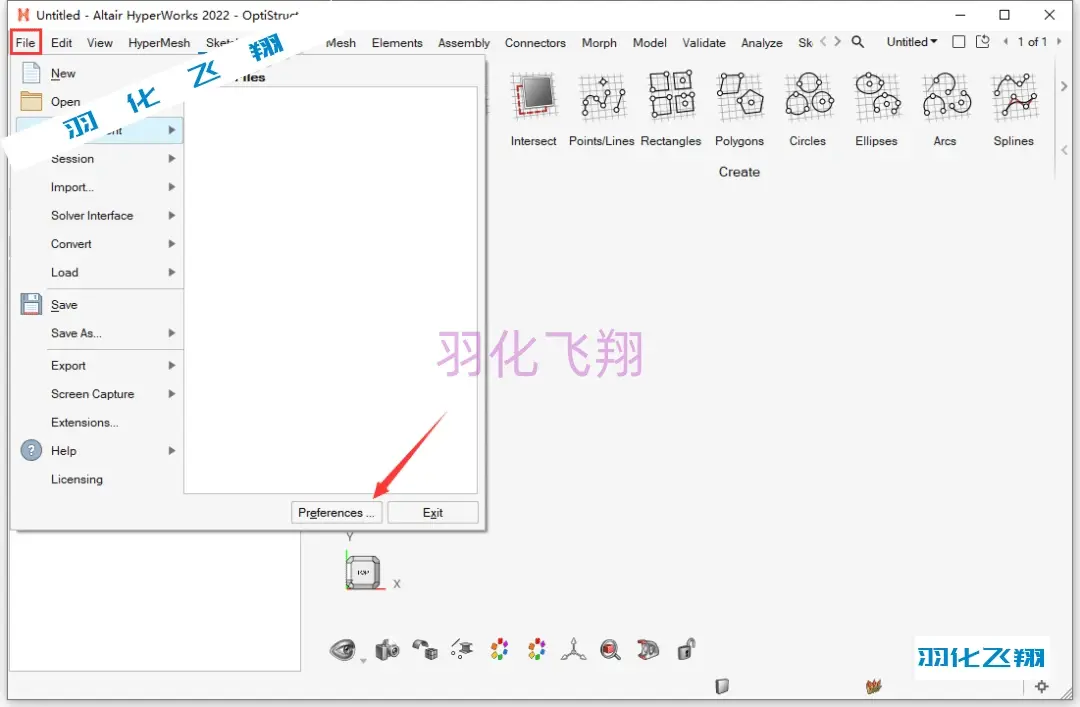The image size is (1080, 707).
Task: Click the magnifier over red cube icon
Action: click(610, 649)
